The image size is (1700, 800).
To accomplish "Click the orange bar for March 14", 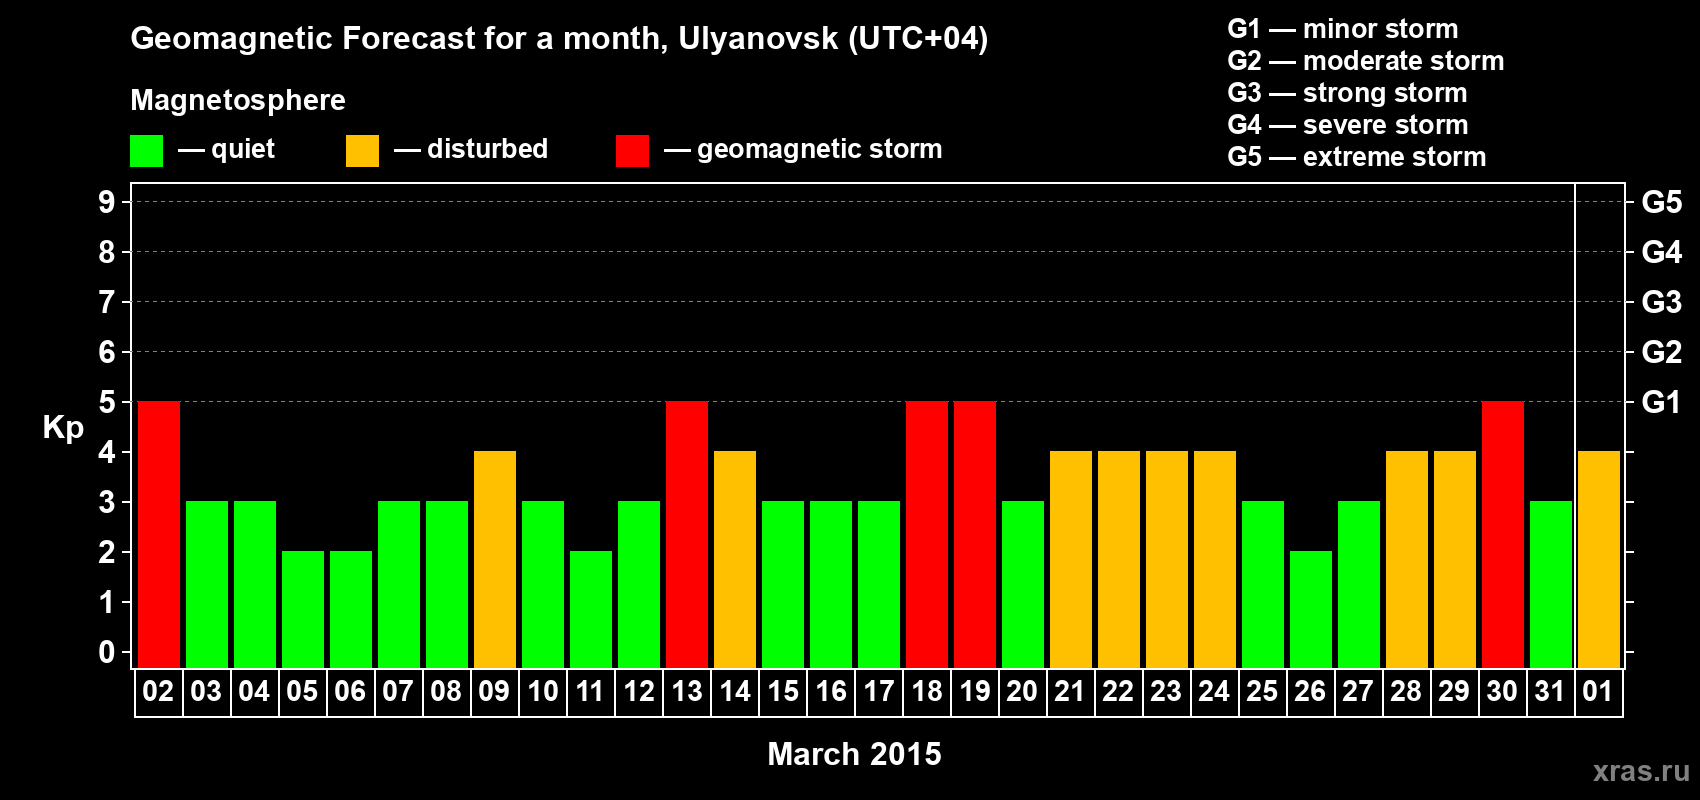I will 735,560.
